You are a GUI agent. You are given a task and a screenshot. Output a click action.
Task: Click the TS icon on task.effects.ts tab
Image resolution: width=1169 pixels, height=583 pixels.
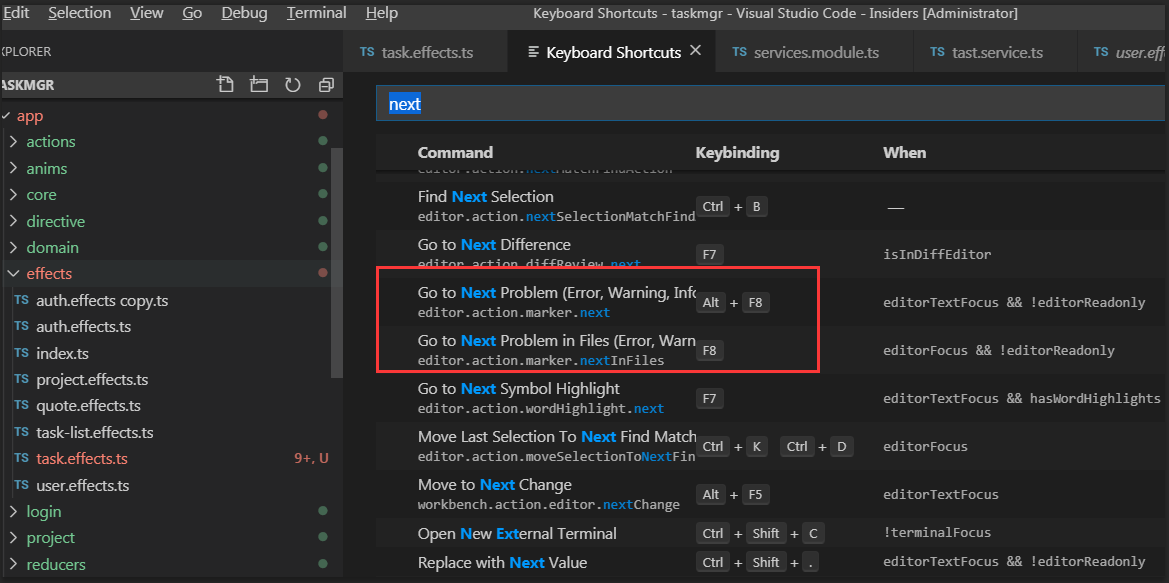[367, 52]
